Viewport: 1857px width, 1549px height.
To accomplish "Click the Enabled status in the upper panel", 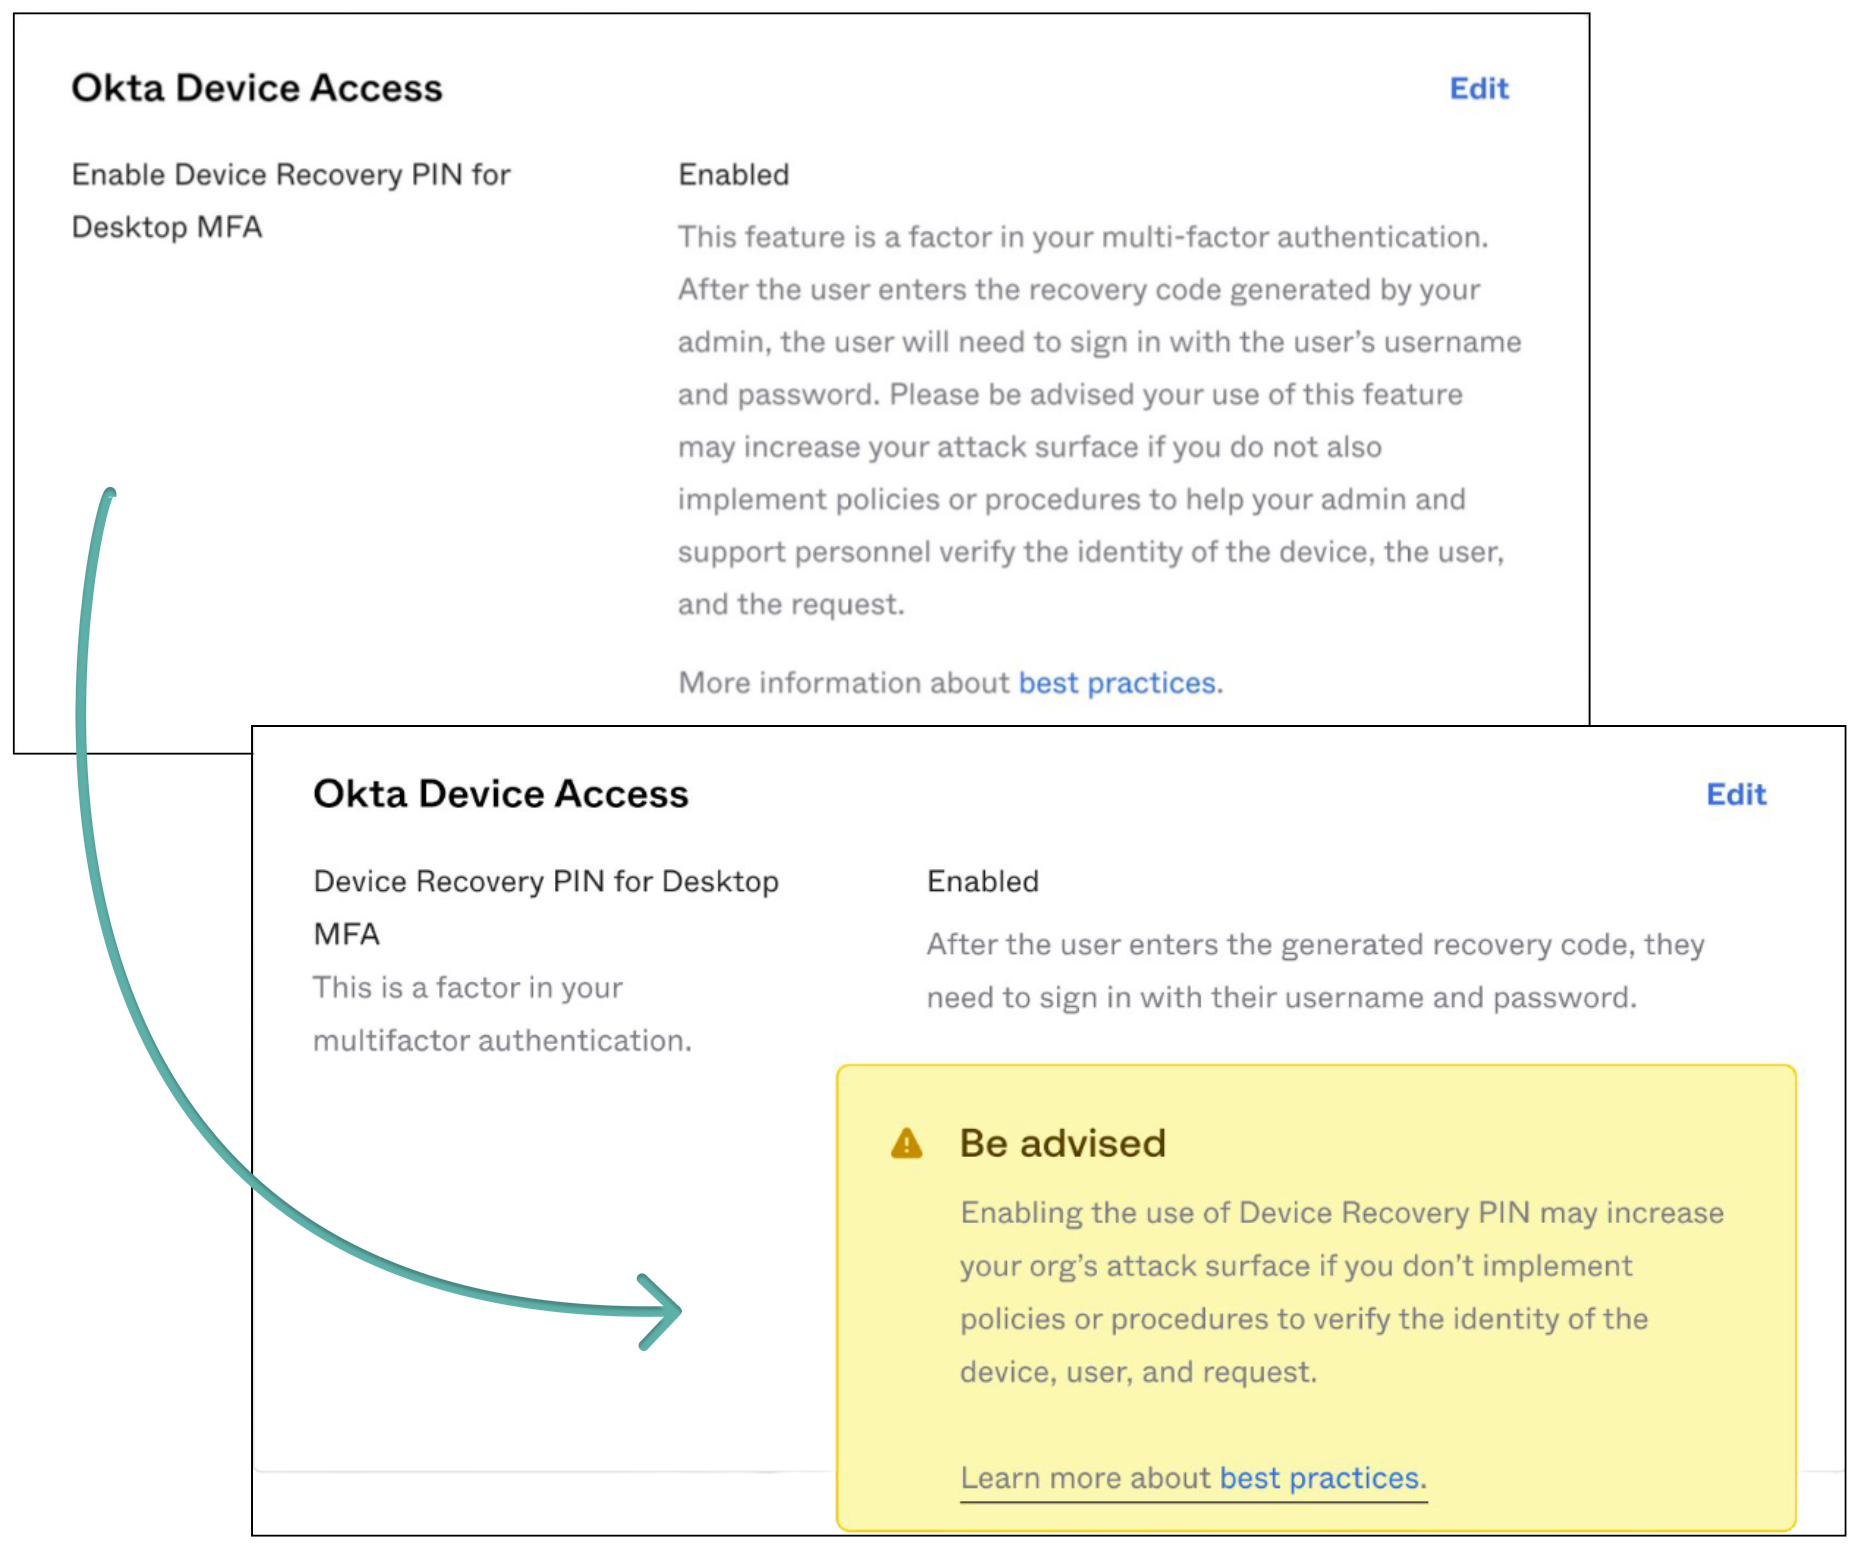I will [x=733, y=175].
